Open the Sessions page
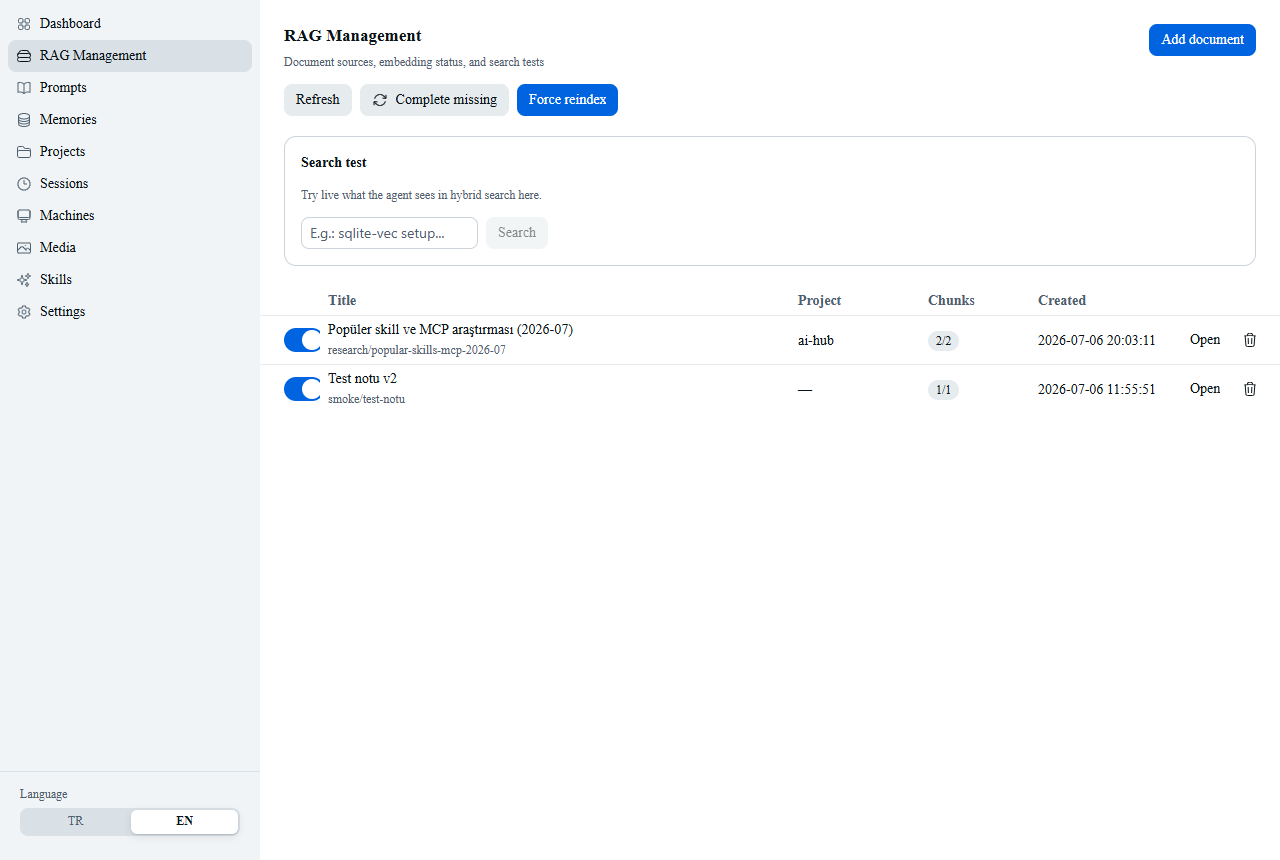Viewport: 1280px width, 860px height. (130, 184)
